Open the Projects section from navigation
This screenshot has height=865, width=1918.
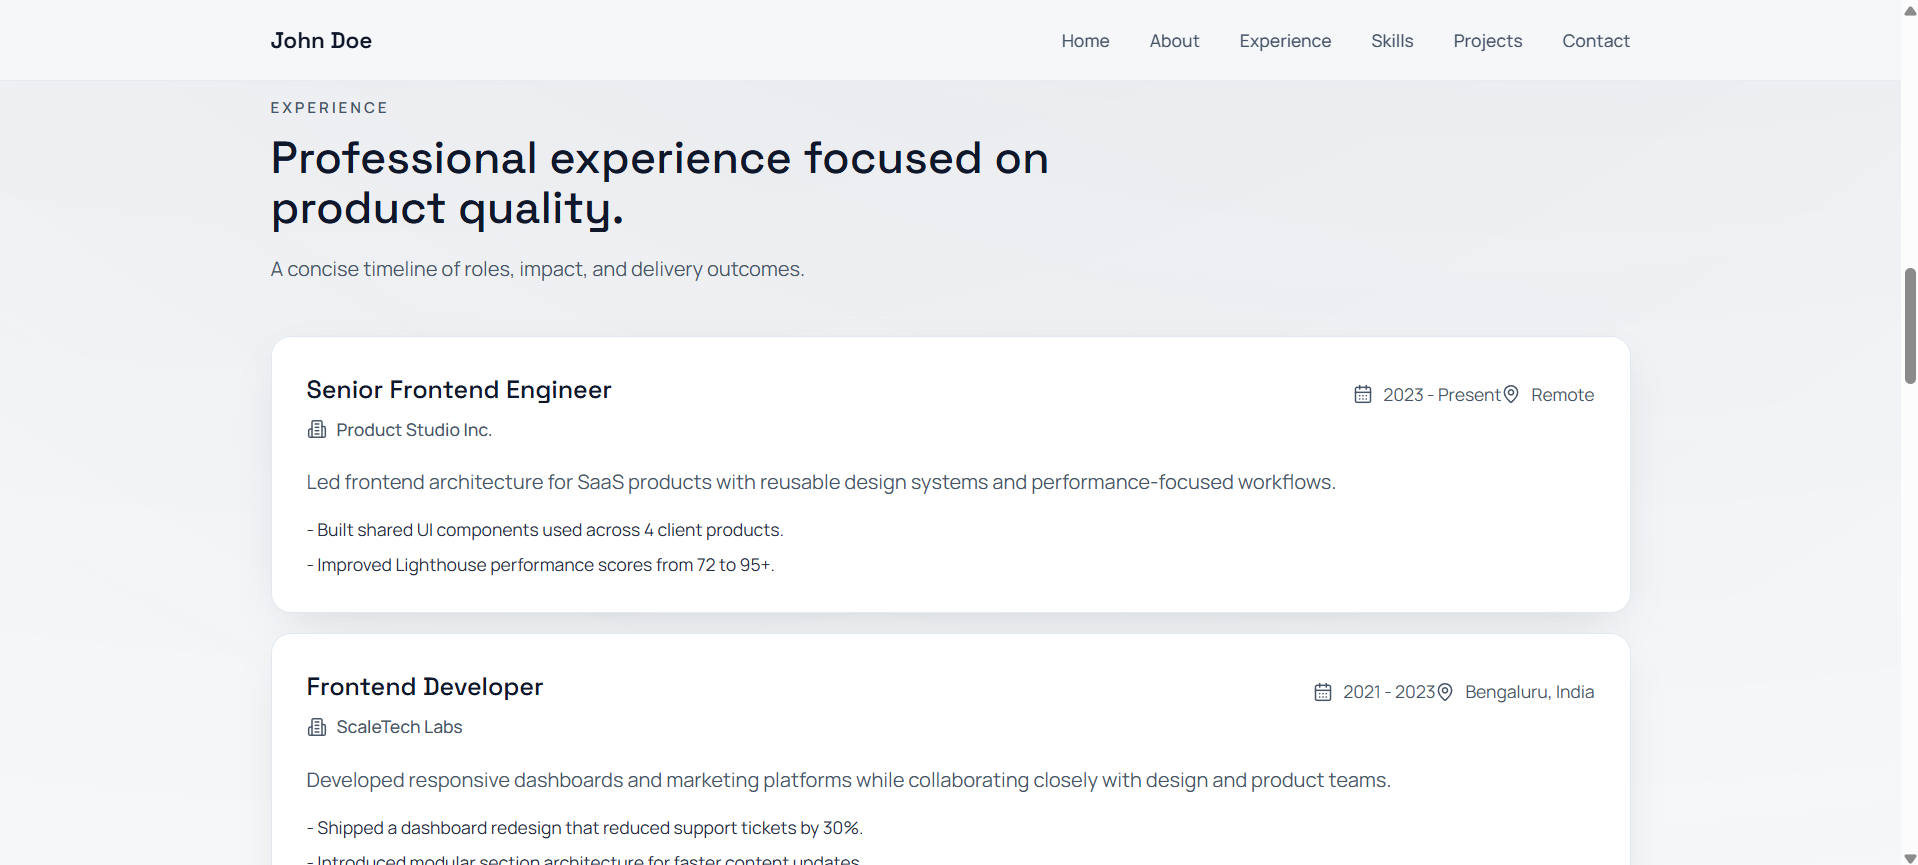click(x=1488, y=41)
